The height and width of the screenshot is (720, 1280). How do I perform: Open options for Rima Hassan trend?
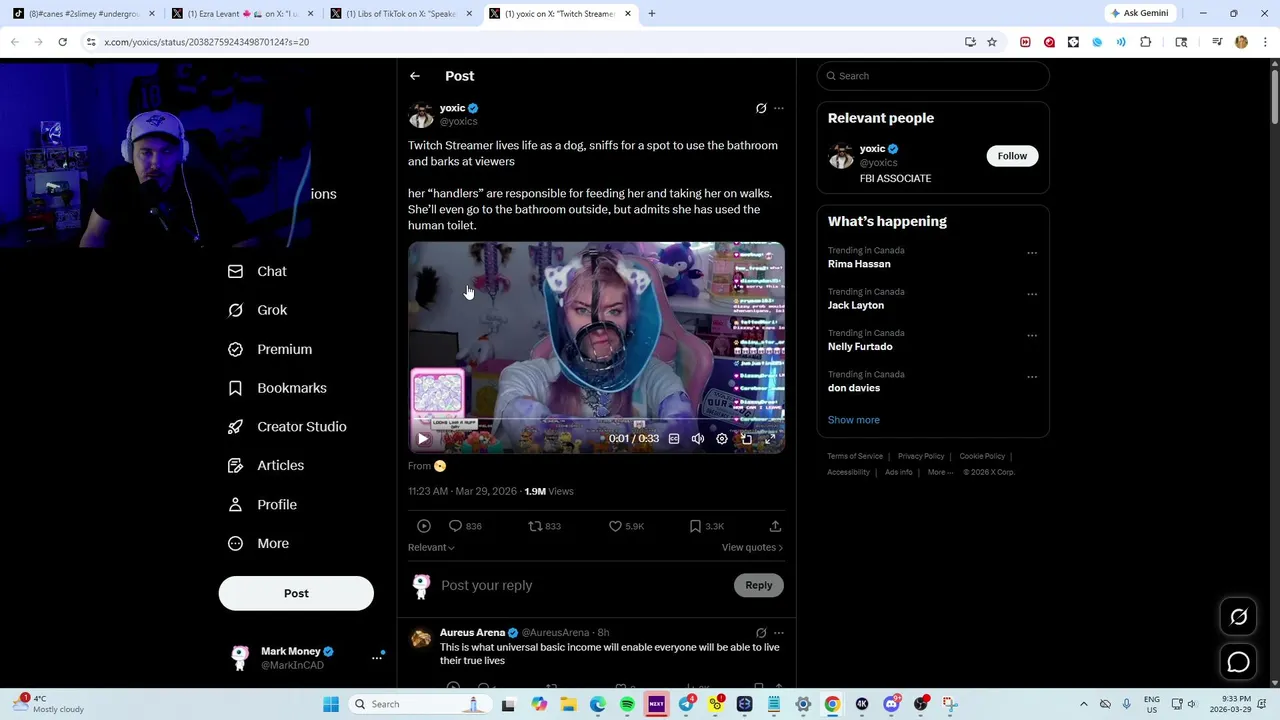(x=1032, y=253)
